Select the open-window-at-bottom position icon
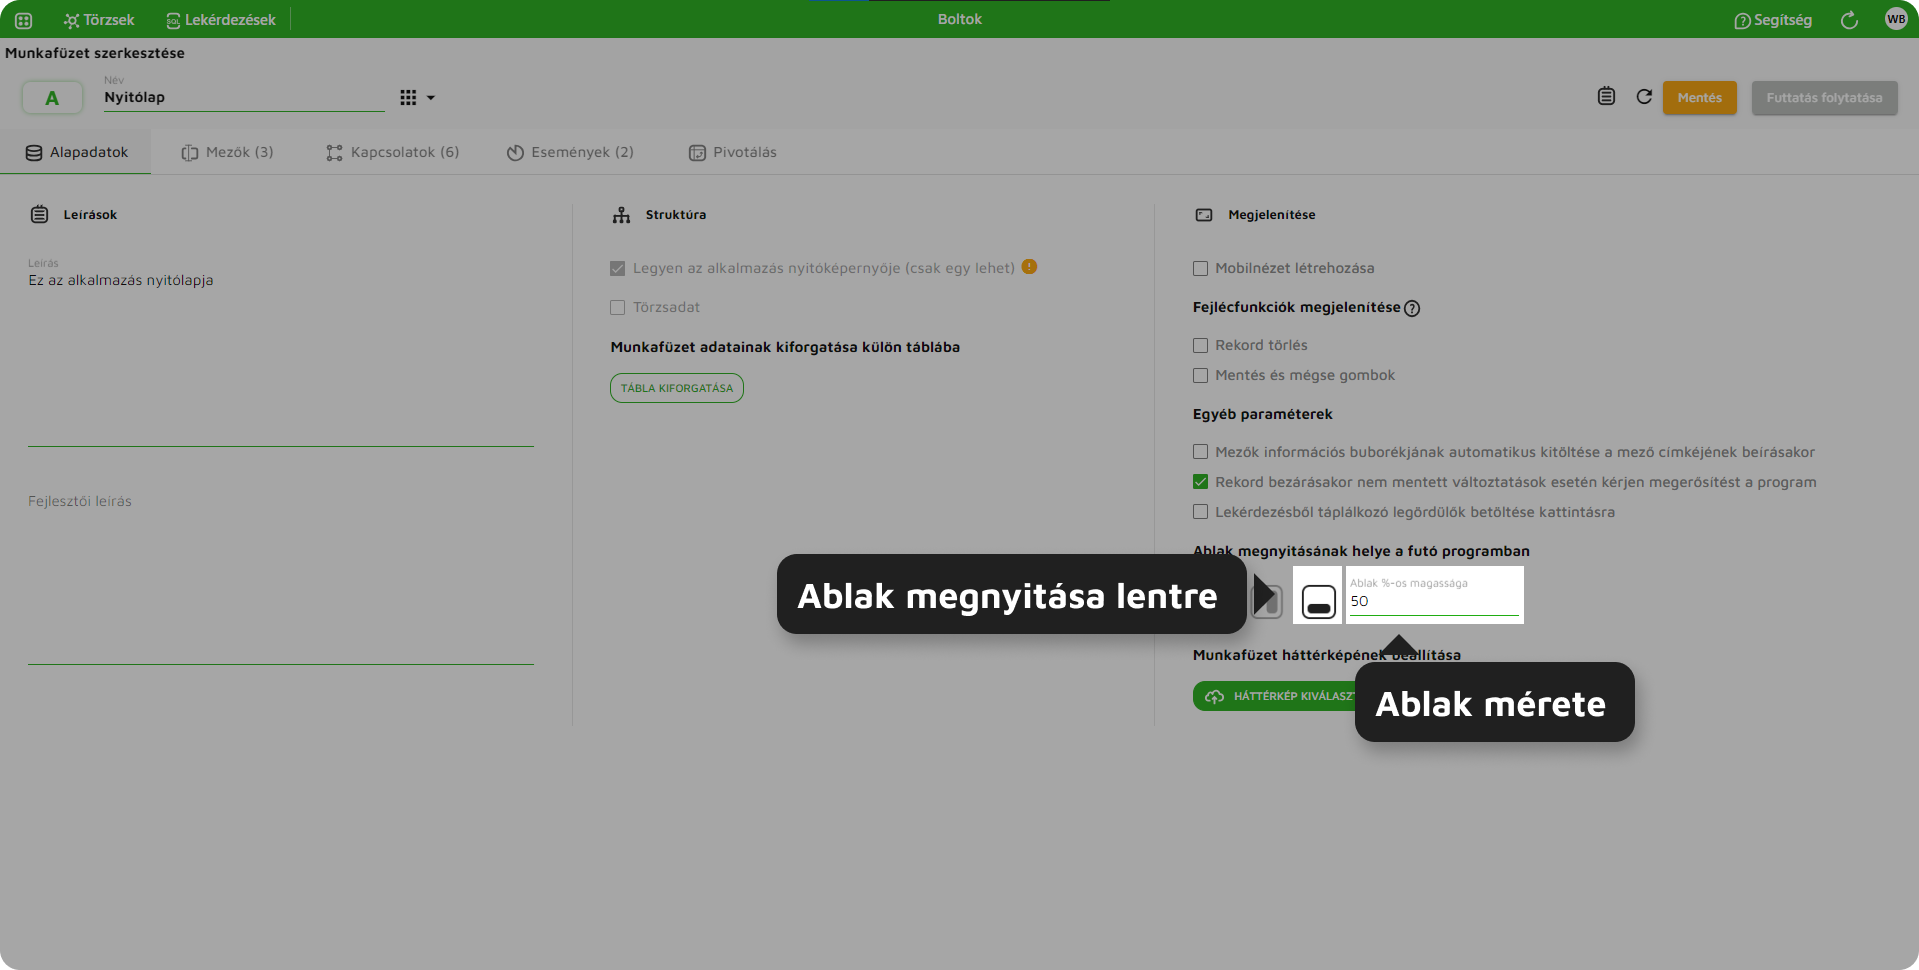 [x=1319, y=602]
